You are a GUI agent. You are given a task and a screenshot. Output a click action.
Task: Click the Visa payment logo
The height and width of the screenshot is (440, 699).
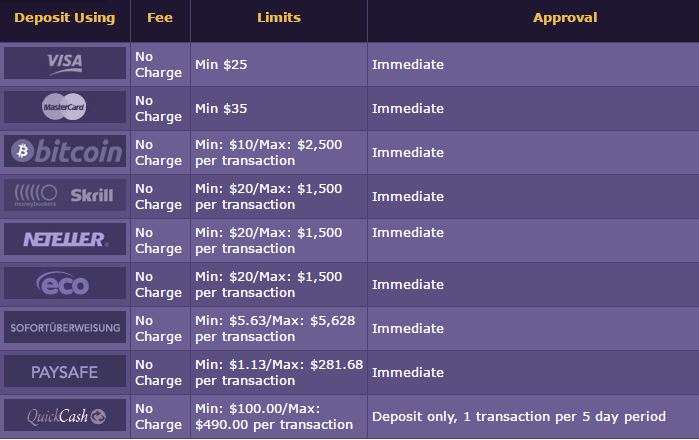[x=65, y=63]
